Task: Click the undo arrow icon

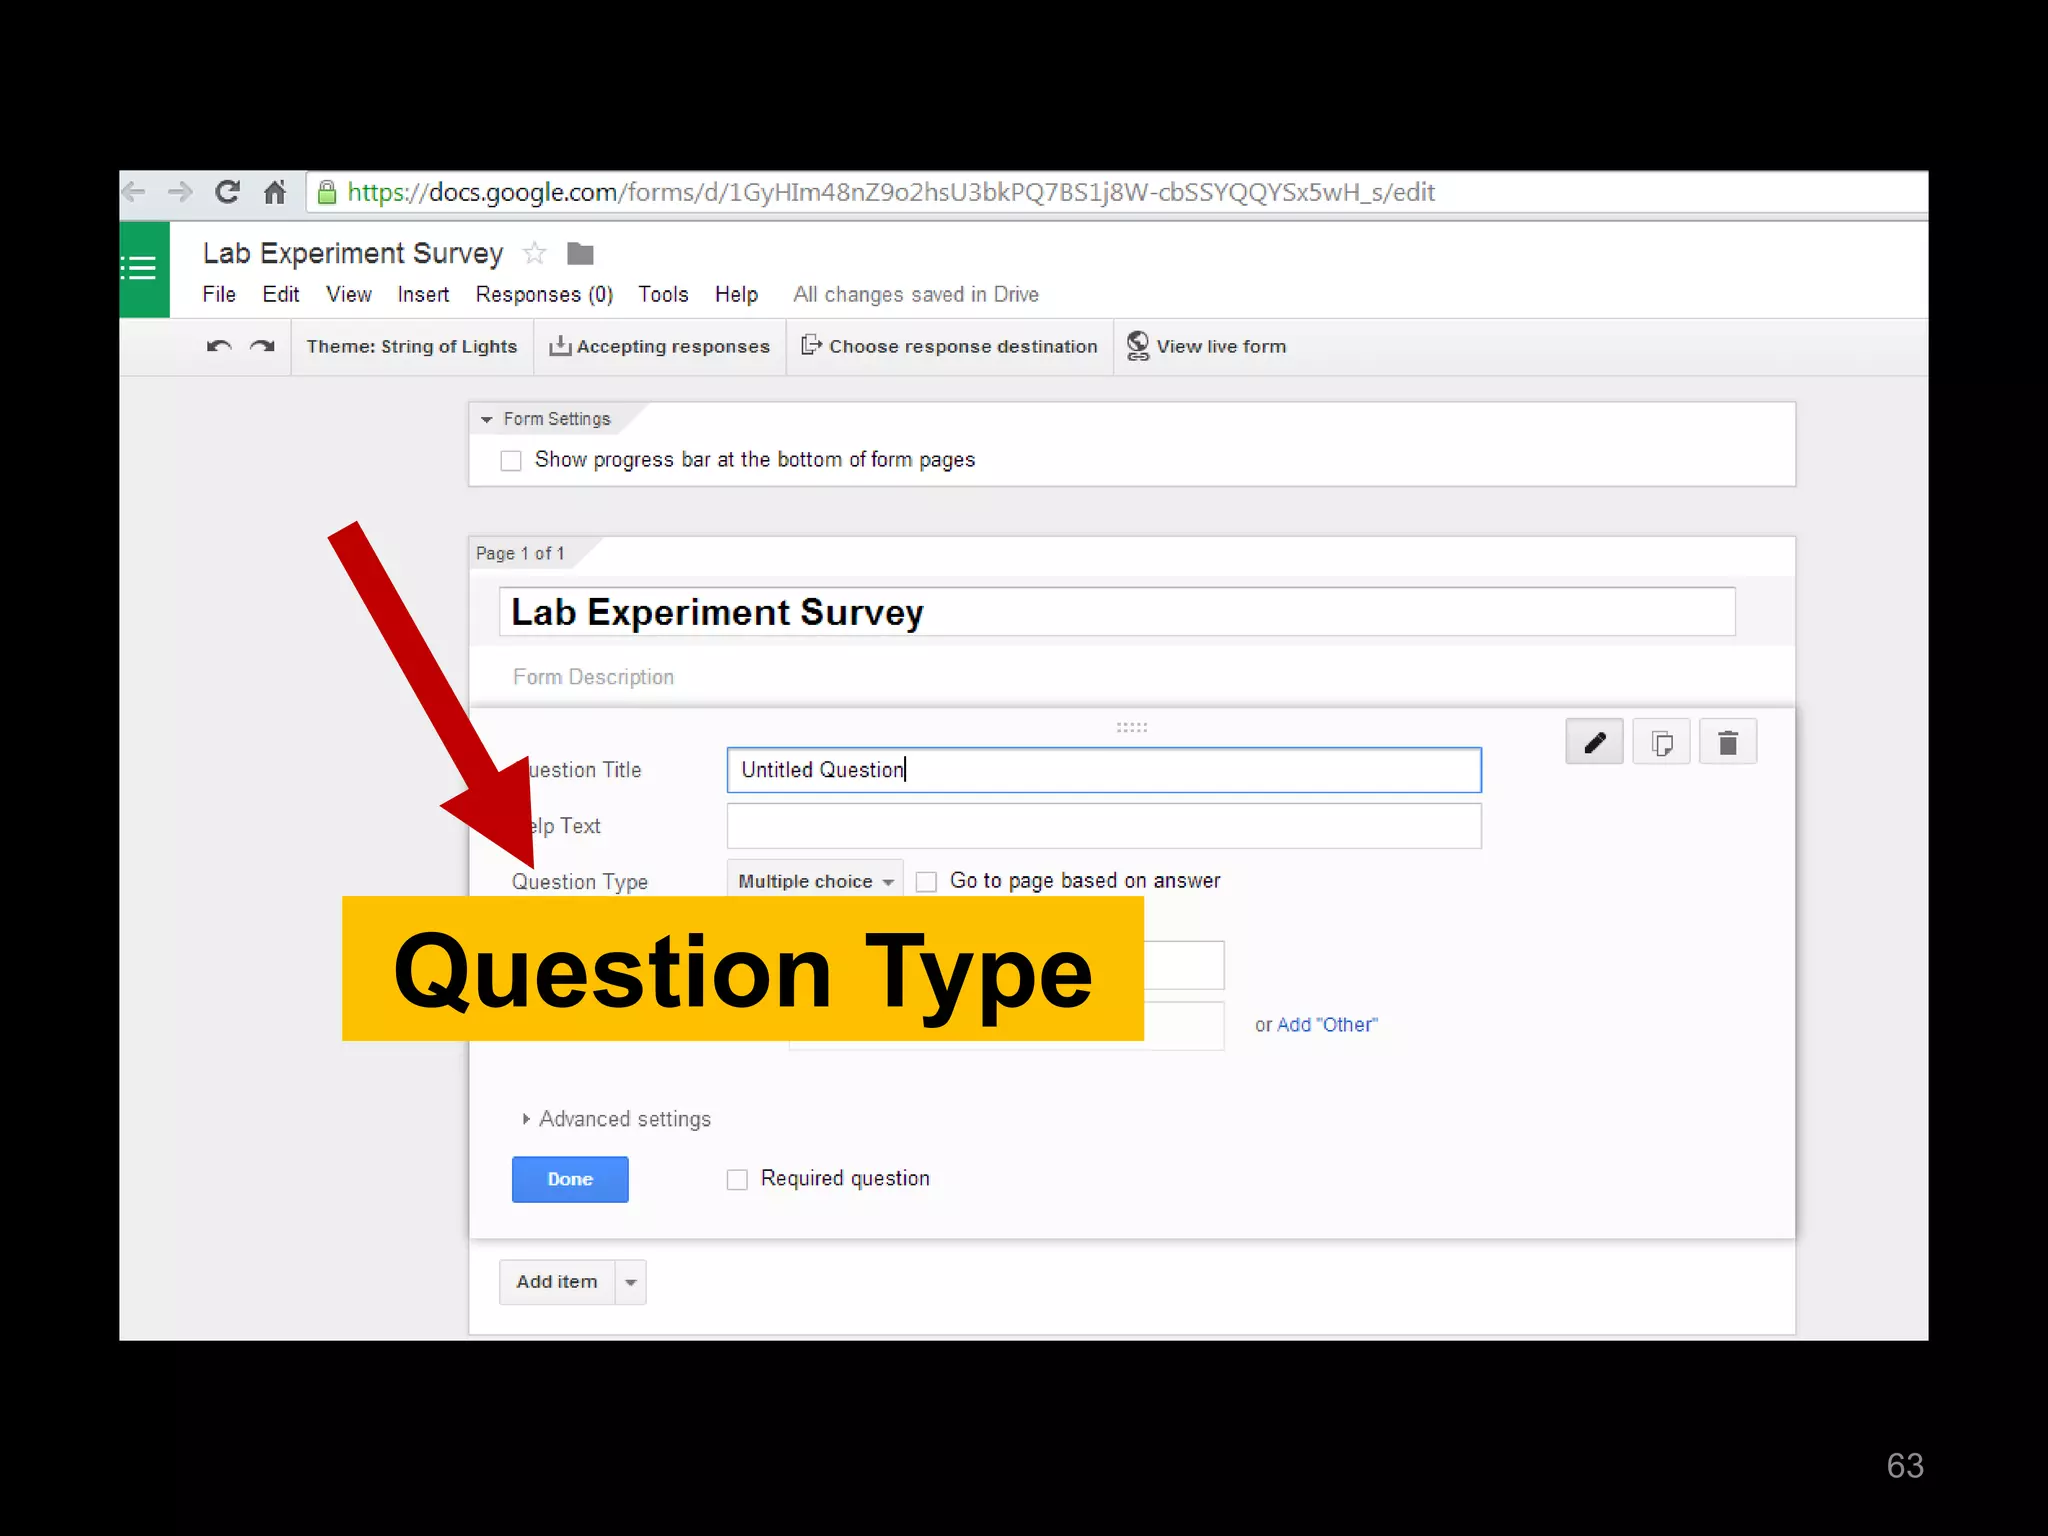Action: pyautogui.click(x=219, y=346)
